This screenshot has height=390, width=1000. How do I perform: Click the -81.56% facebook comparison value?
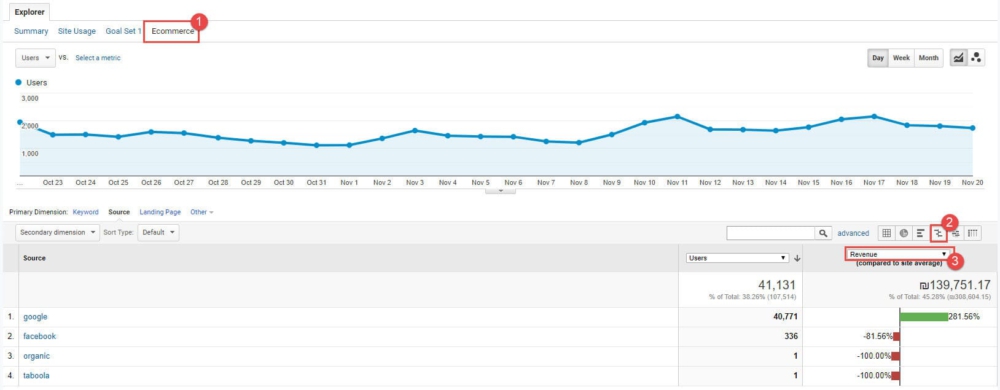click(879, 336)
